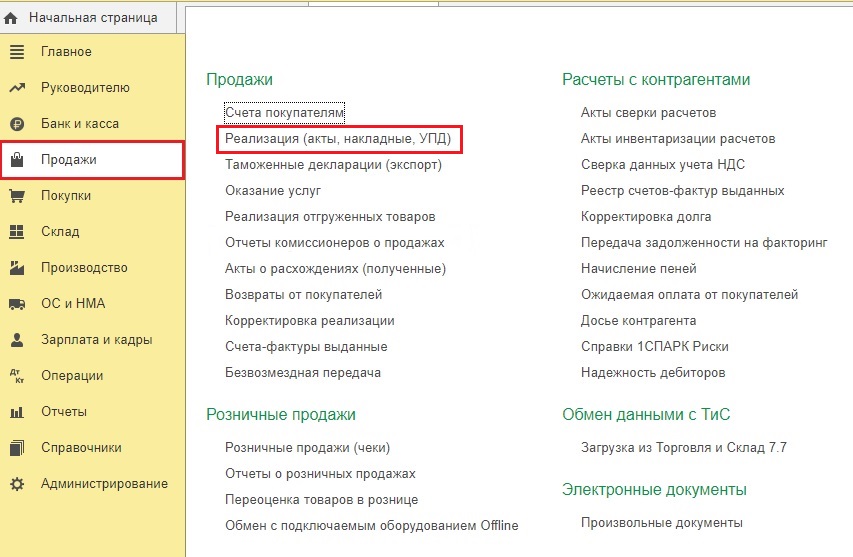
Task: Click the Руководителю trend chart icon
Action: (17, 88)
